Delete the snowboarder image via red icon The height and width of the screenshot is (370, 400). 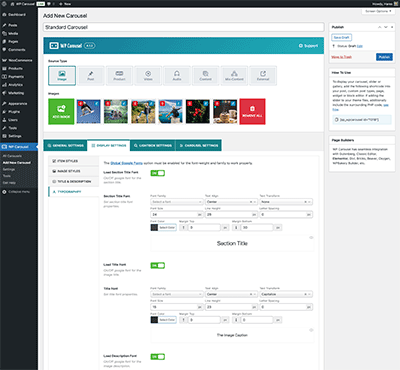(x=80, y=103)
